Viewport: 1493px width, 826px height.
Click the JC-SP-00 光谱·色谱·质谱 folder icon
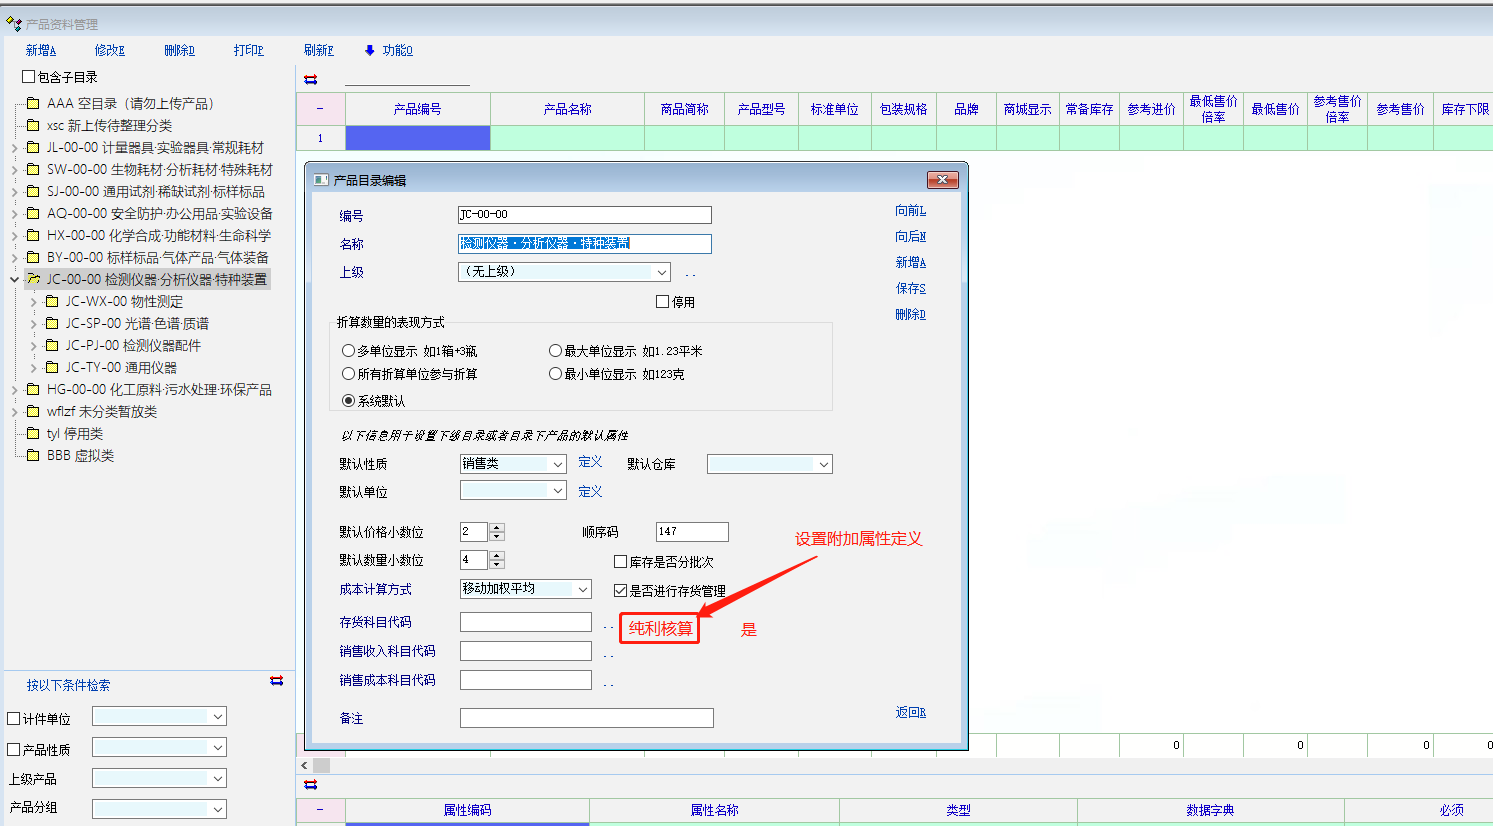coord(53,323)
